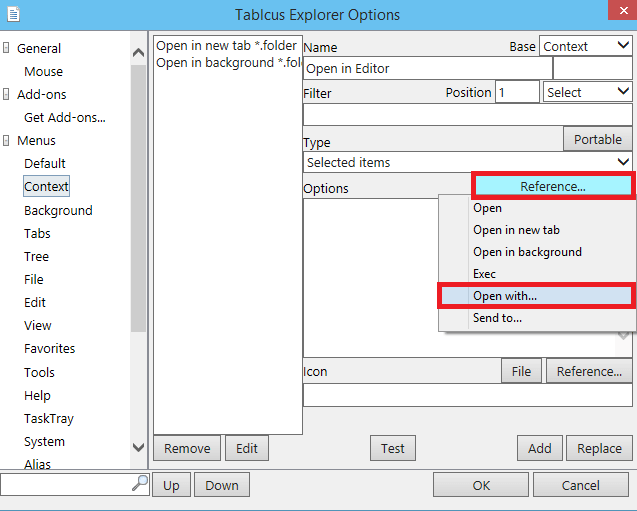Collapse the General tree section
This screenshot has height=511, width=637.
coord(6,48)
